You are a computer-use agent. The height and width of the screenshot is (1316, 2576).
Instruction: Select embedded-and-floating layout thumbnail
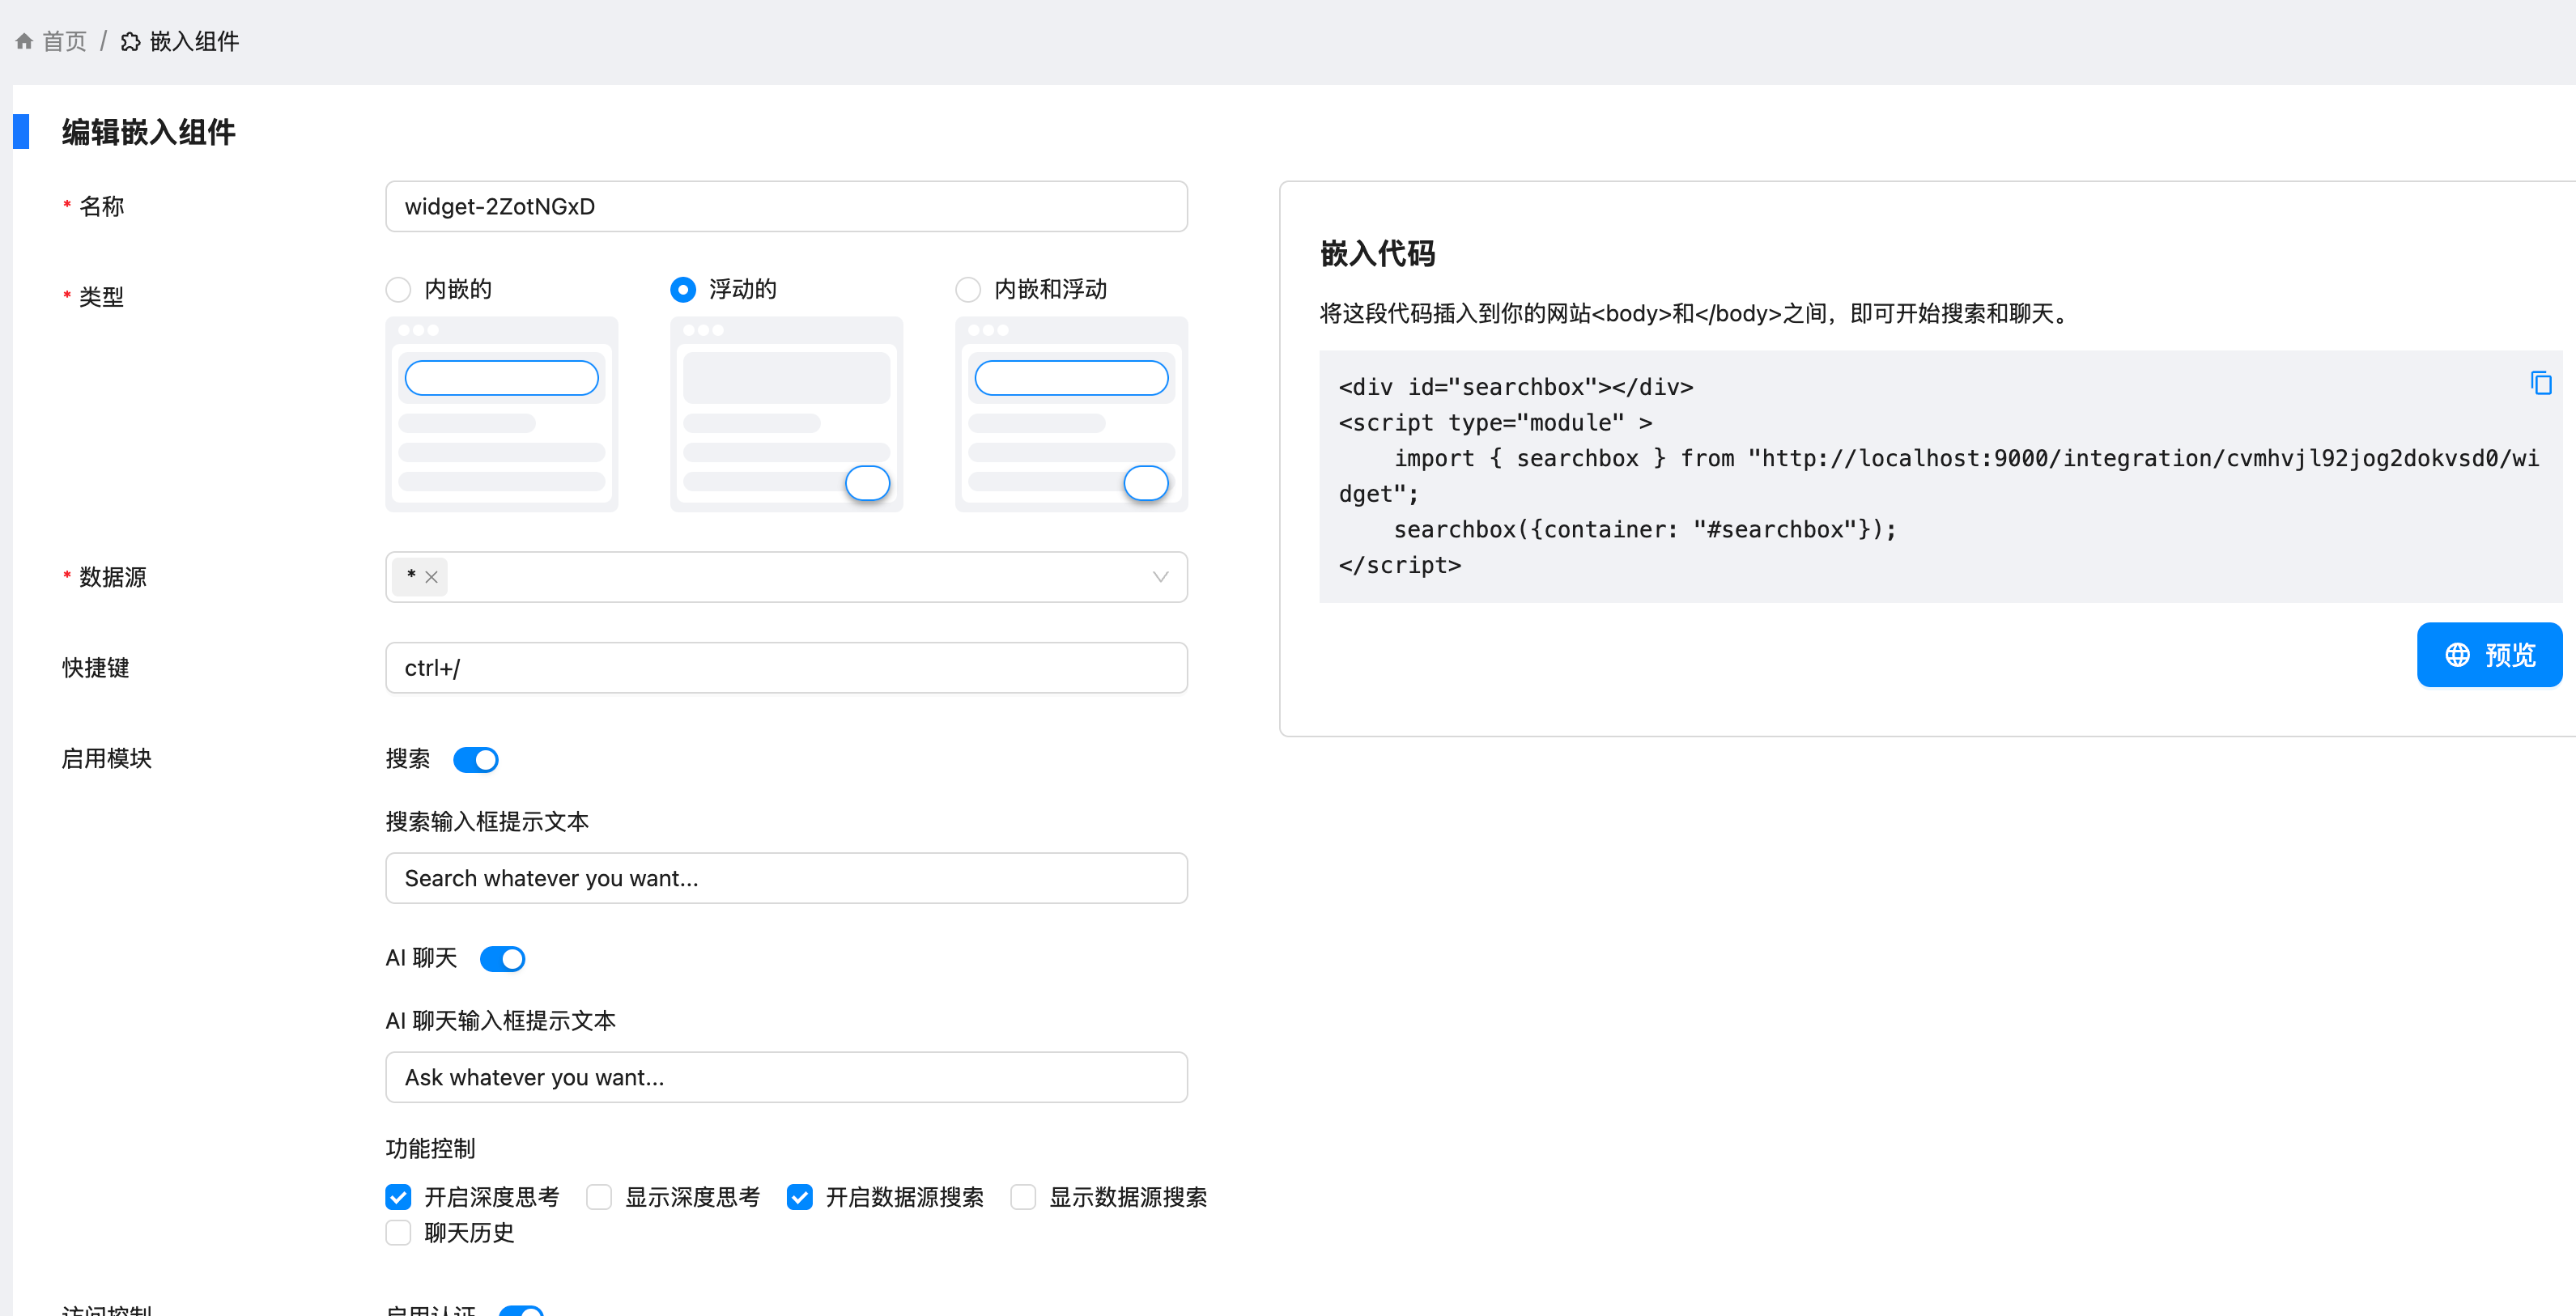coord(1071,414)
